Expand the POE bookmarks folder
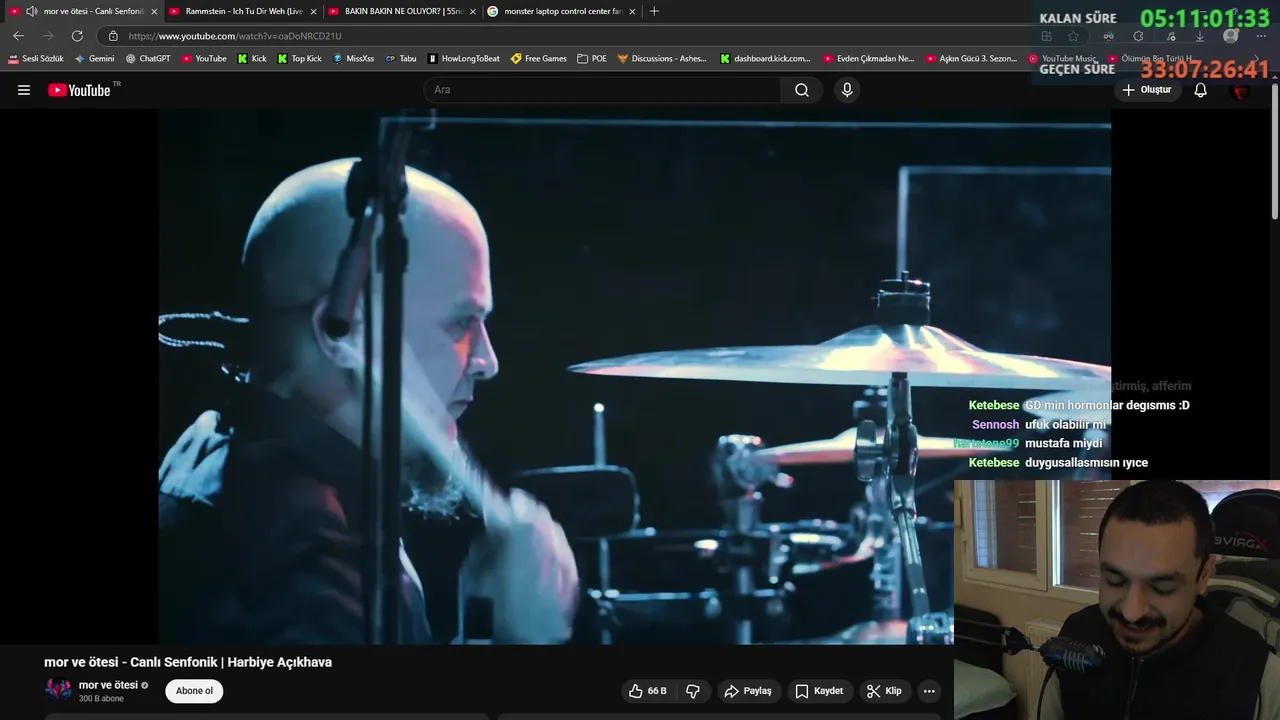Viewport: 1280px width, 720px height. (x=592, y=59)
